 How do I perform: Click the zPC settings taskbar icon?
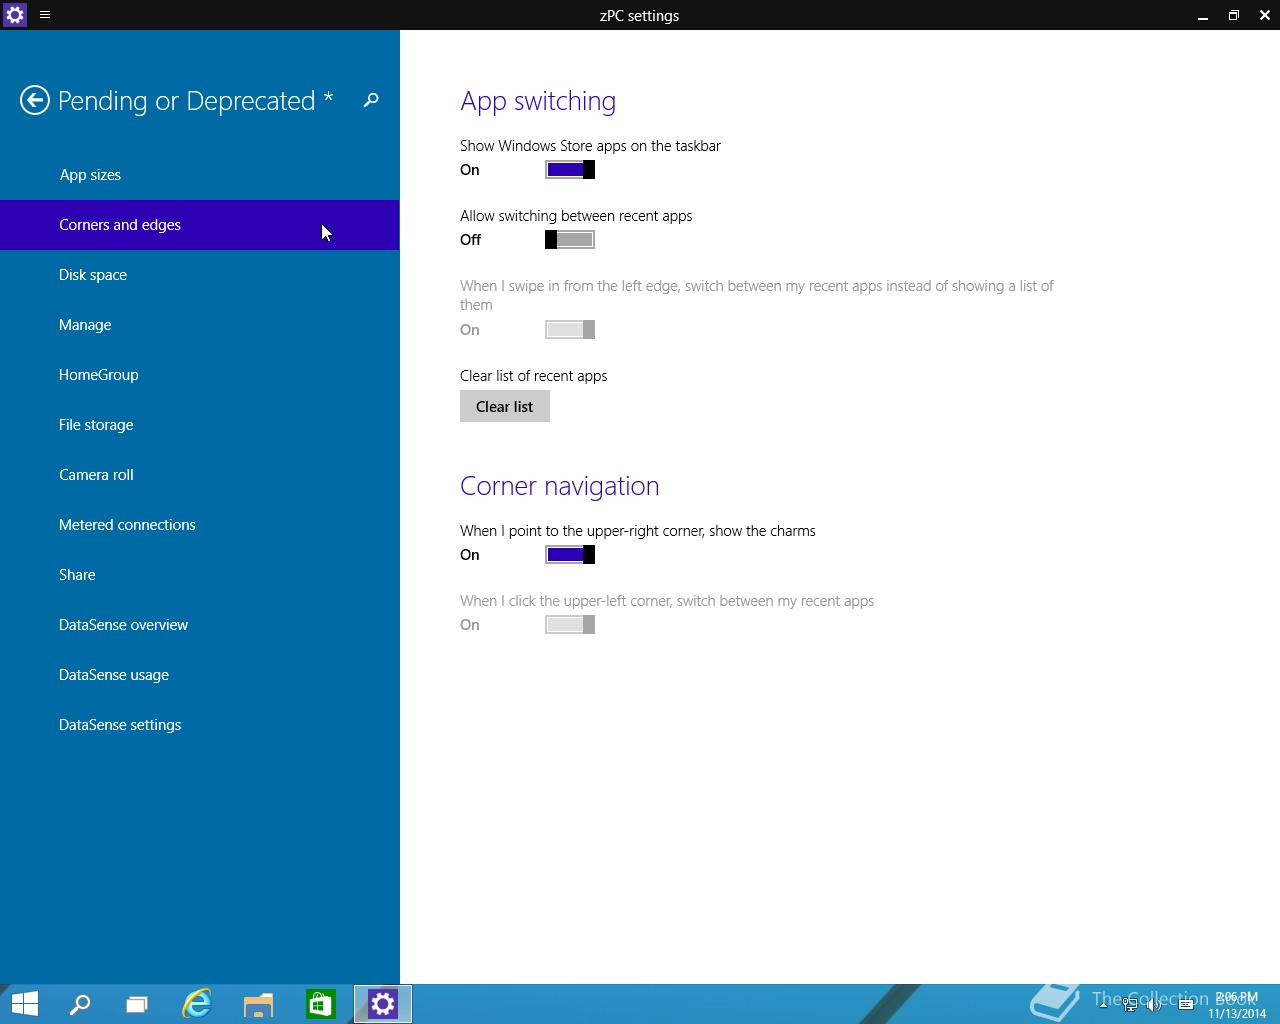click(383, 1004)
